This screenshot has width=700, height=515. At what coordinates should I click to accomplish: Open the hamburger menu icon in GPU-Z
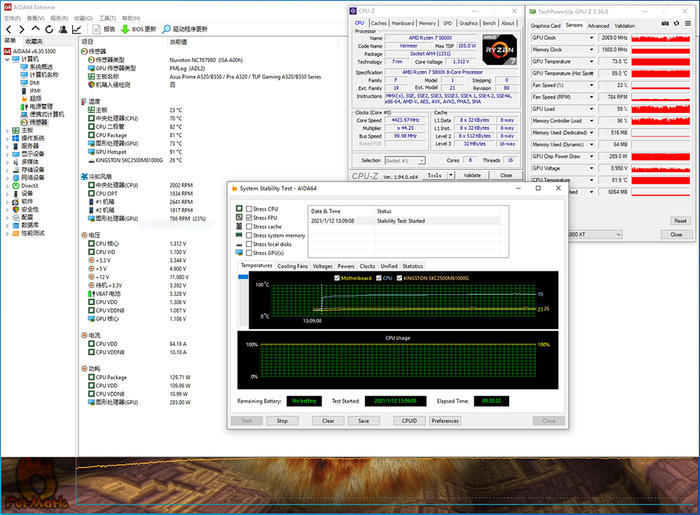(x=688, y=23)
